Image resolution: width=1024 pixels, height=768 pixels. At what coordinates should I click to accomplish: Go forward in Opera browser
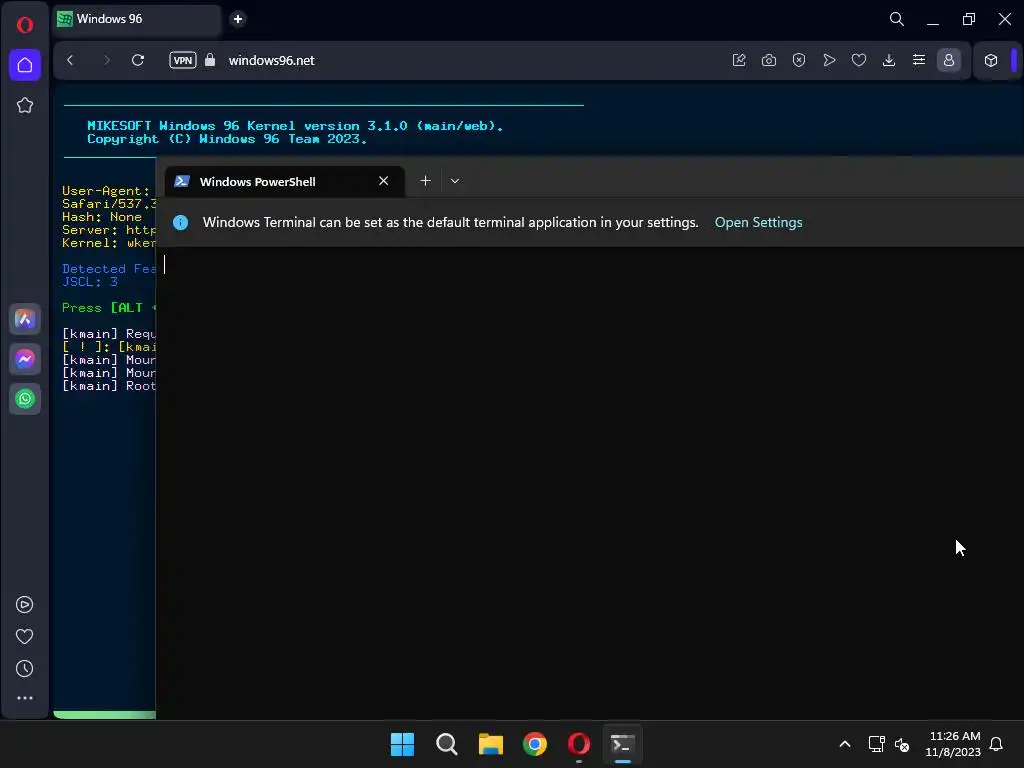click(106, 60)
